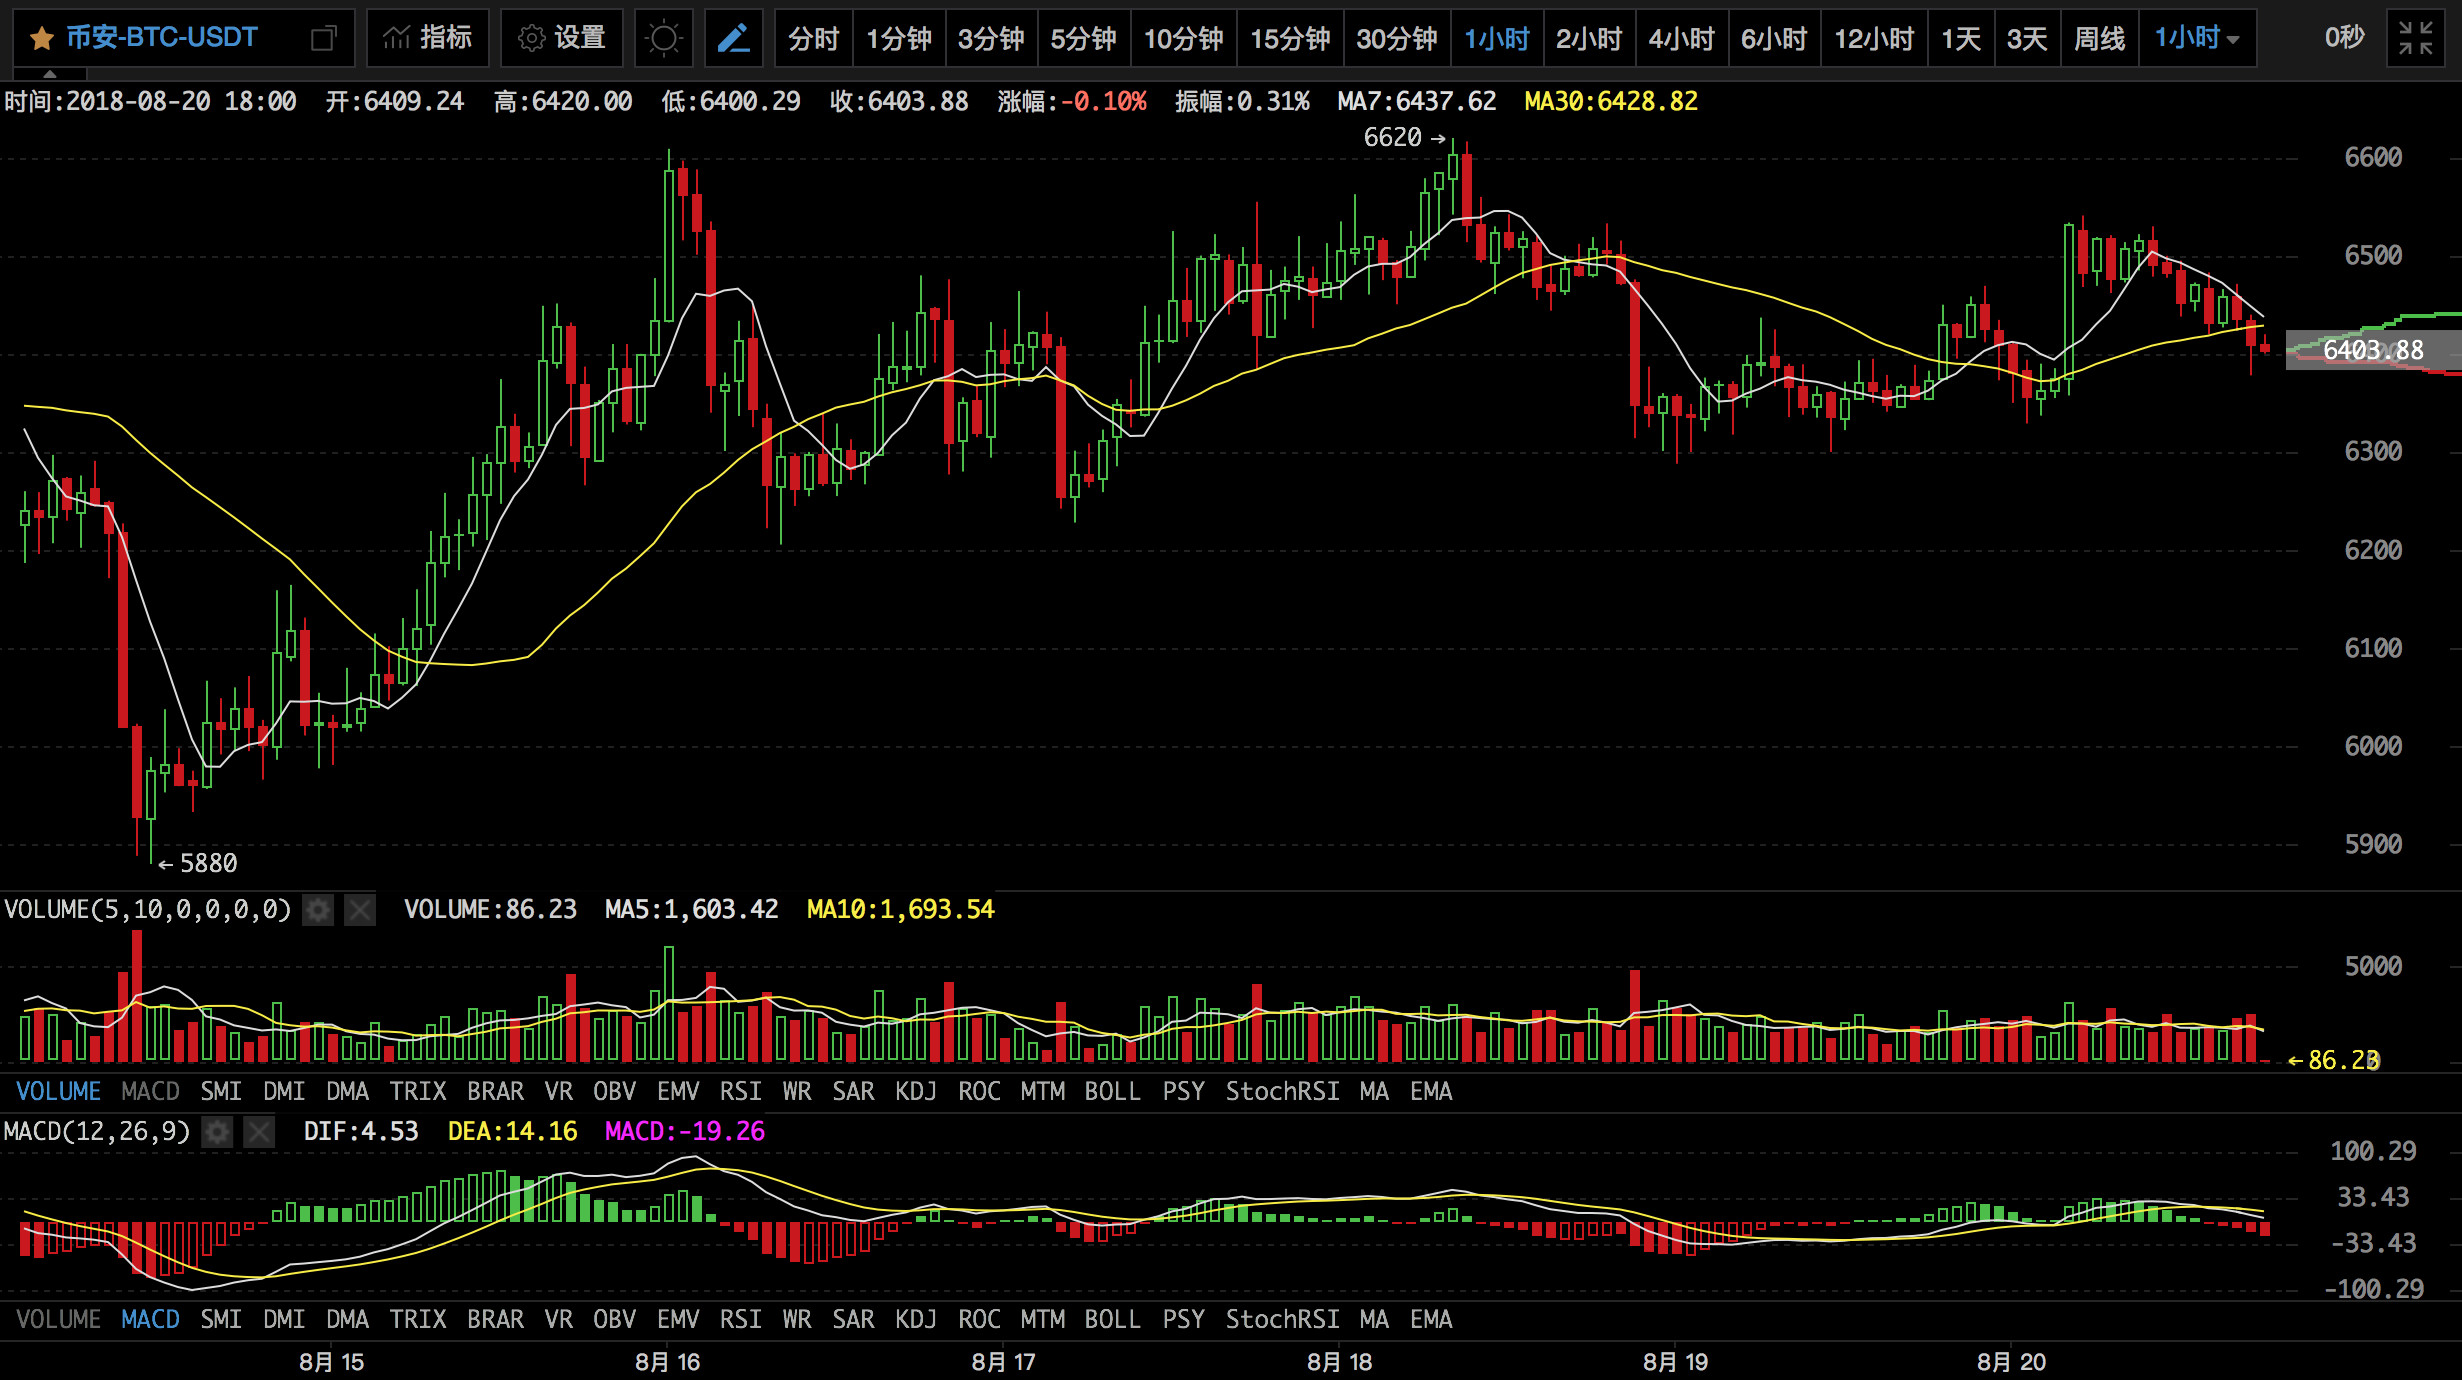Select SAR in the MACD panel indicator row
2462x1380 pixels.
[853, 1319]
